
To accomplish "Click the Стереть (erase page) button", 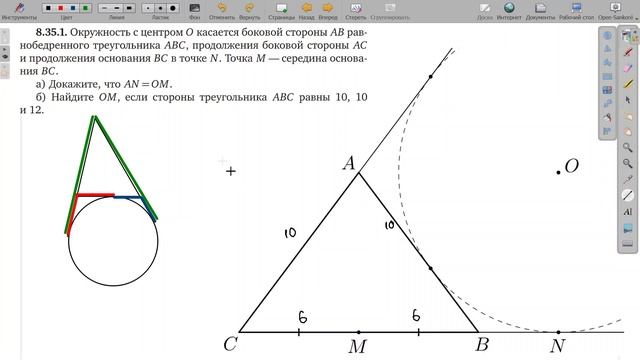I will click(356, 11).
